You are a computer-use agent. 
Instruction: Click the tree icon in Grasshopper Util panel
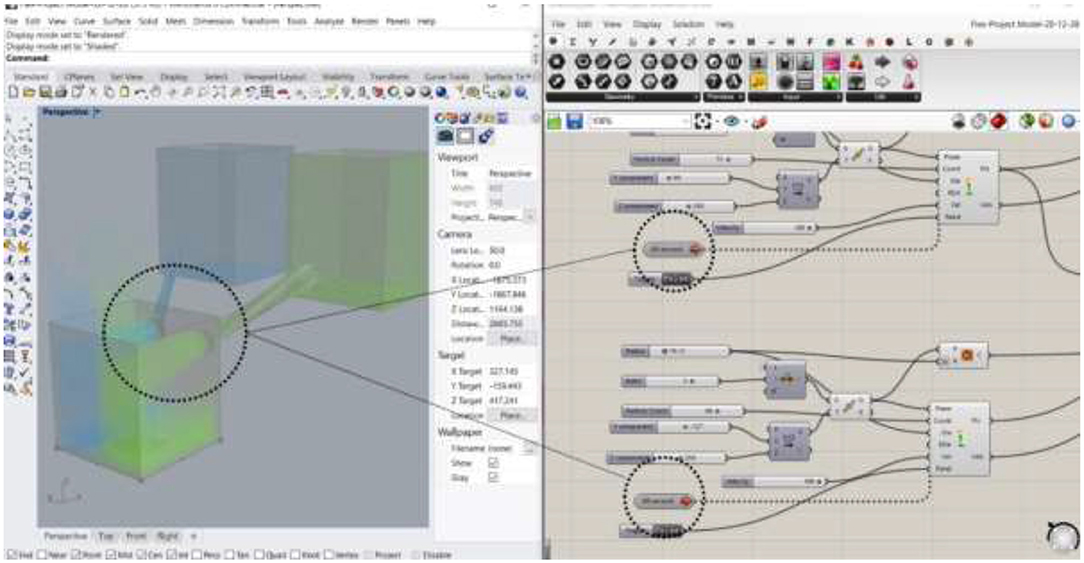click(856, 82)
